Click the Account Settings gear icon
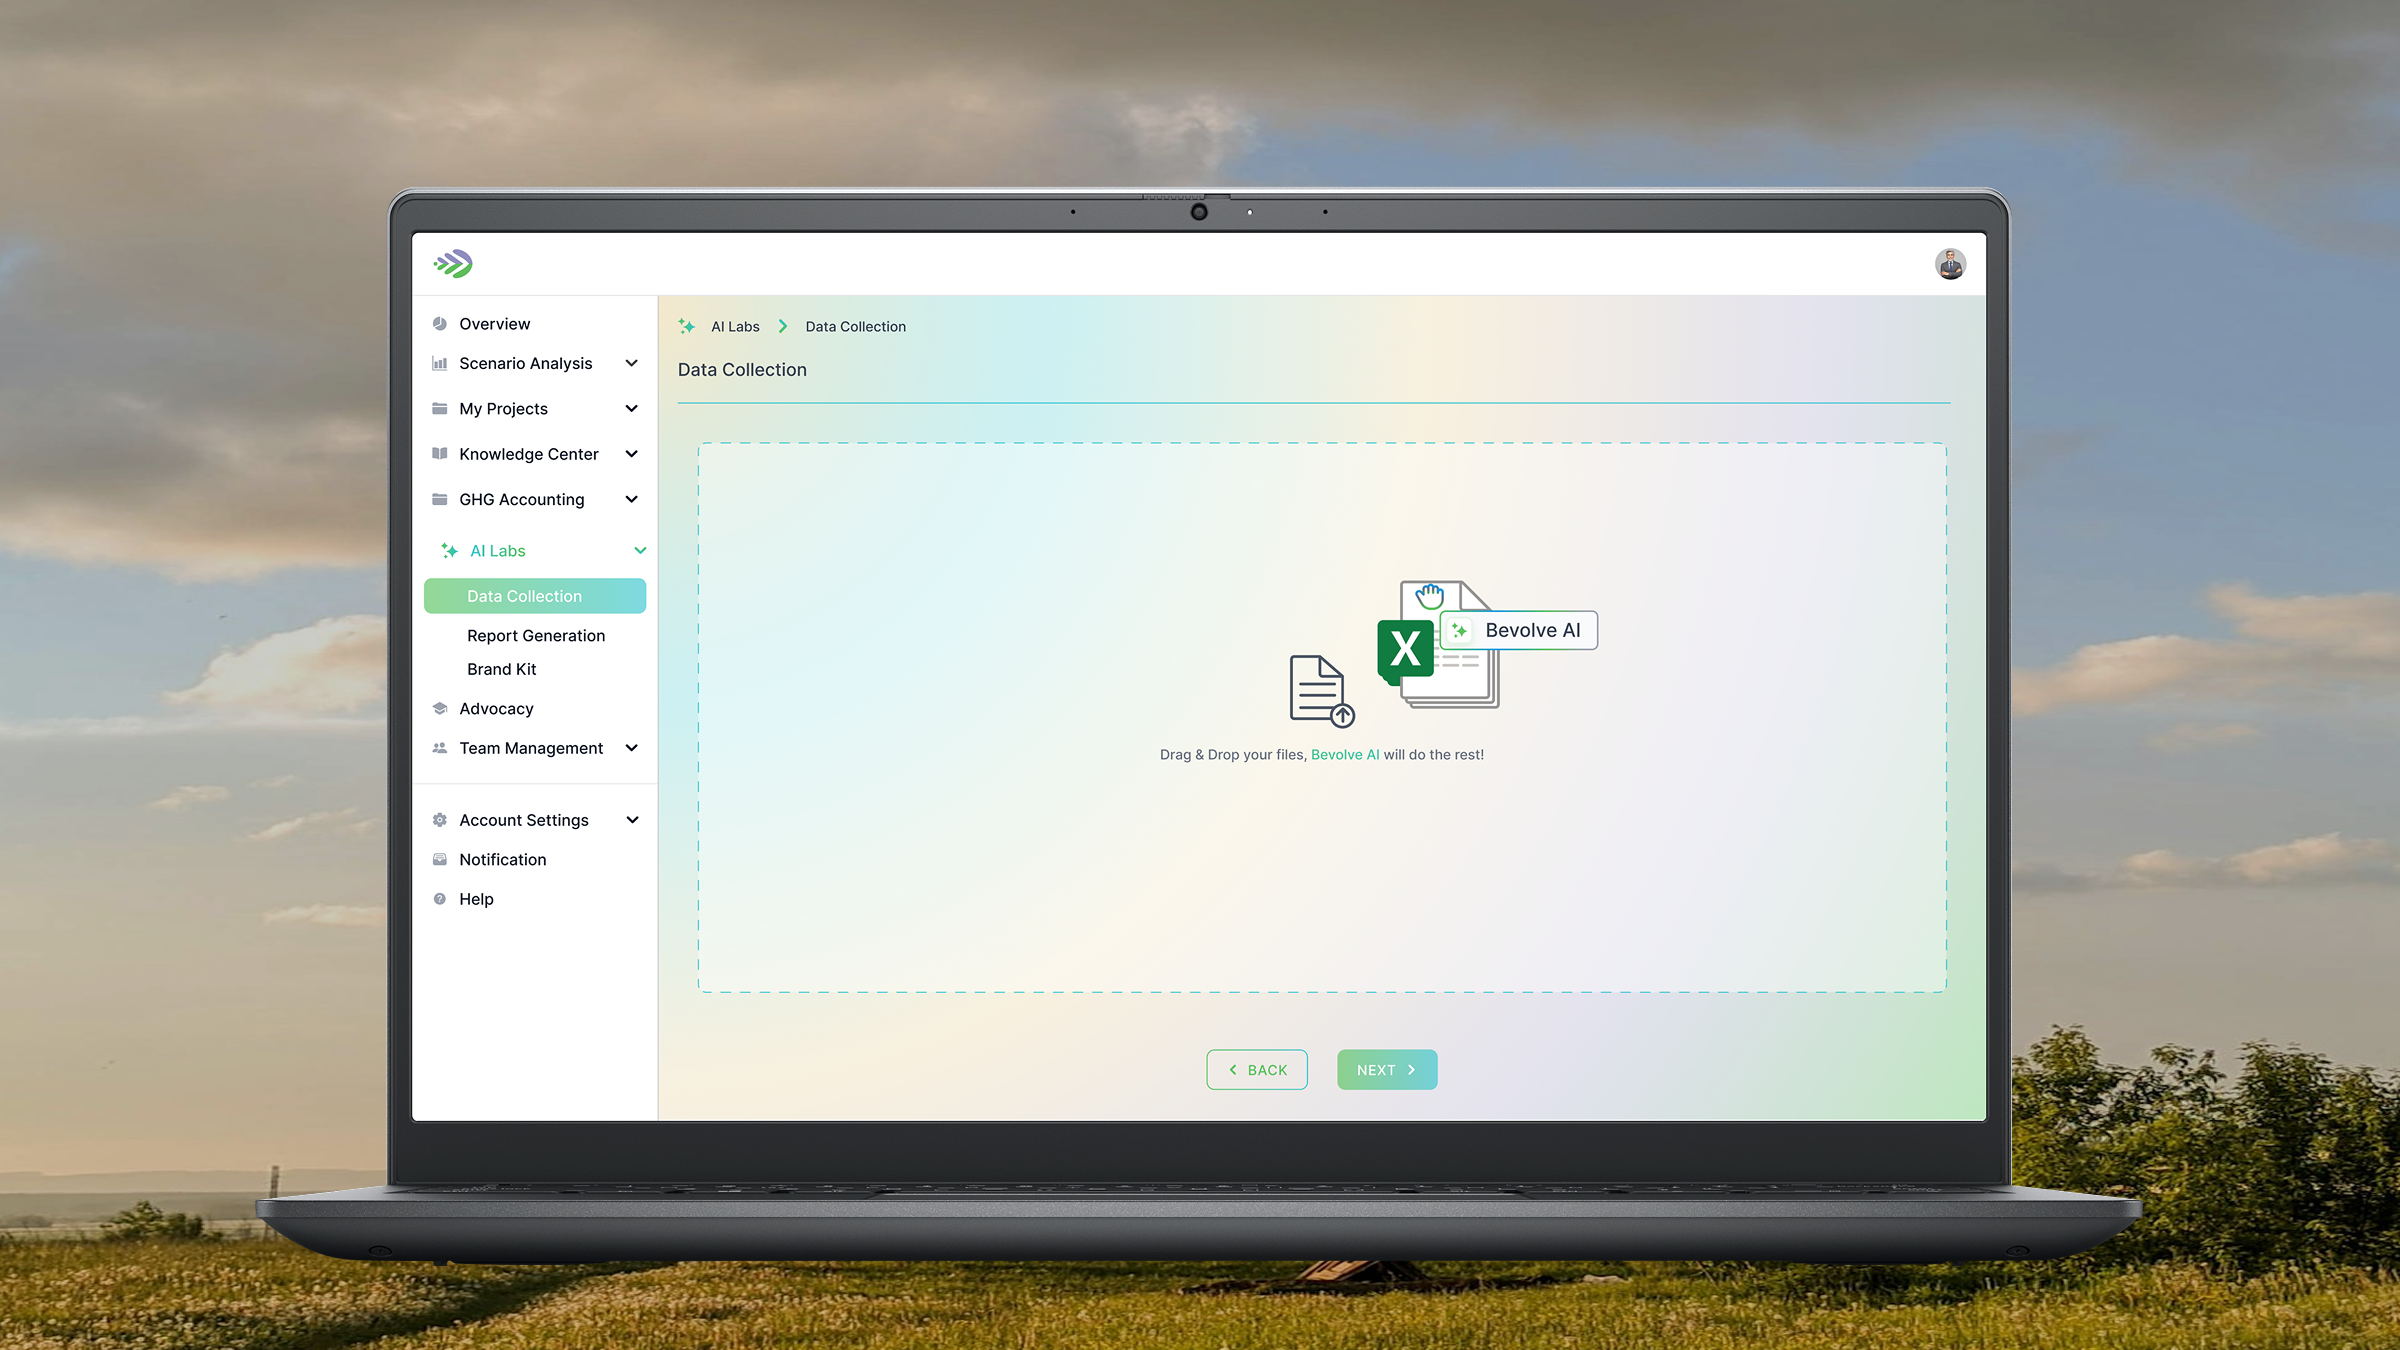 [x=440, y=819]
